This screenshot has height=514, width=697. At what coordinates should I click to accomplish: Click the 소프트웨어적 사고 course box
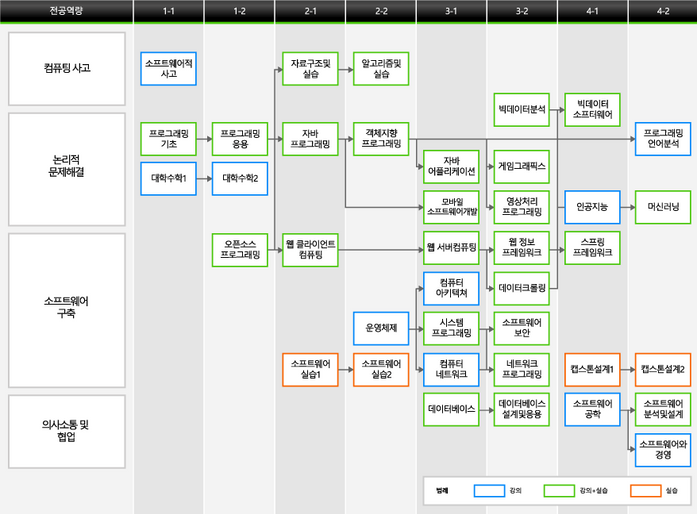[168, 69]
